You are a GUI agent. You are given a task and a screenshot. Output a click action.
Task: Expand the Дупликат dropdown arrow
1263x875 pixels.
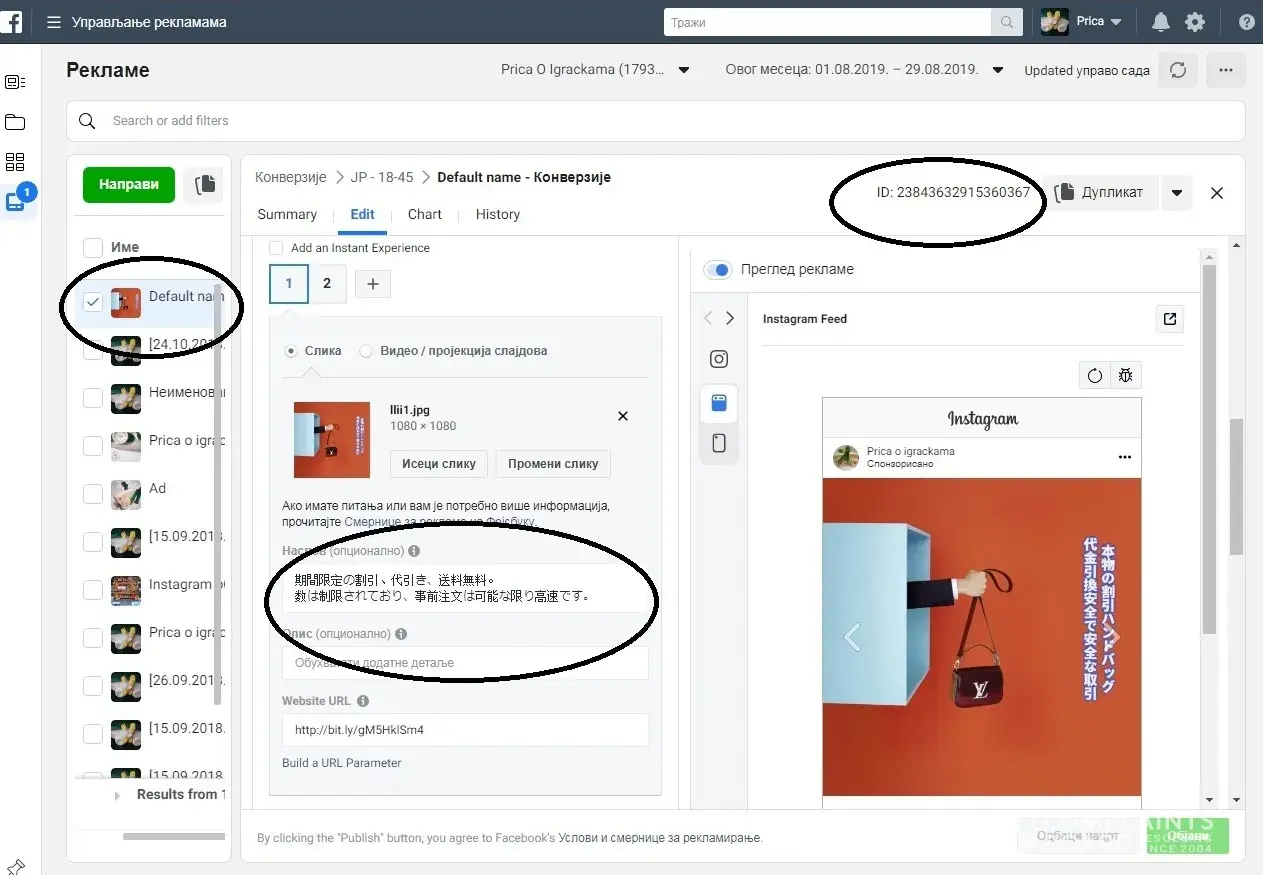tap(1177, 193)
